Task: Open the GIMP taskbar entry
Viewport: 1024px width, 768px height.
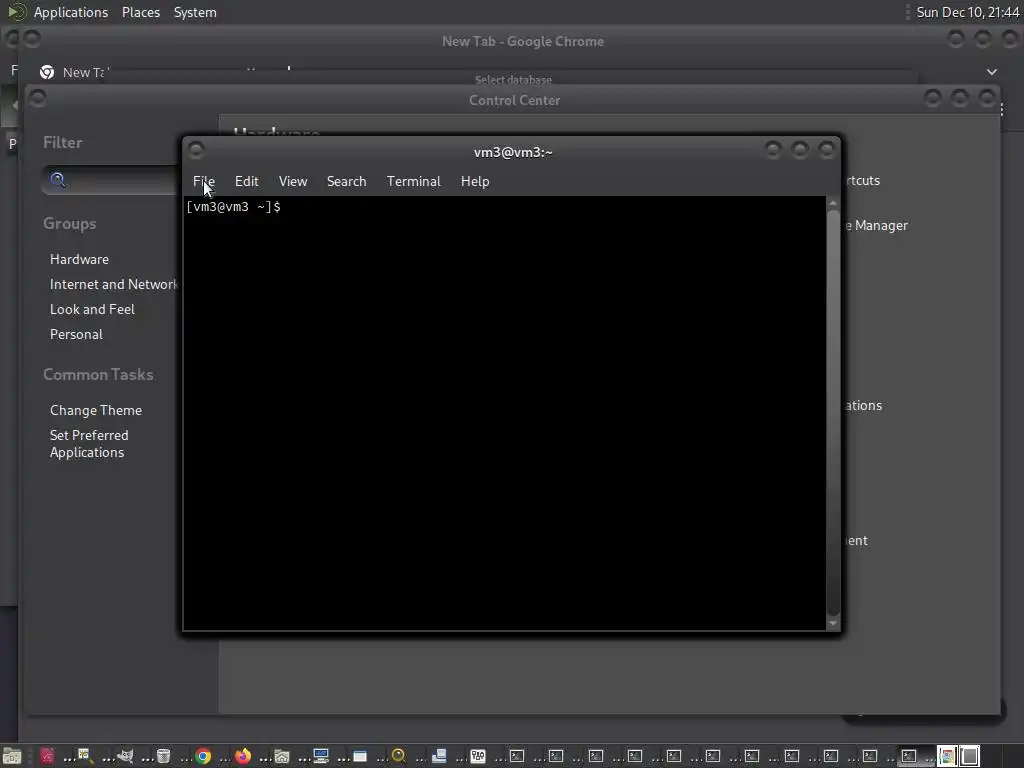Action: [x=124, y=756]
